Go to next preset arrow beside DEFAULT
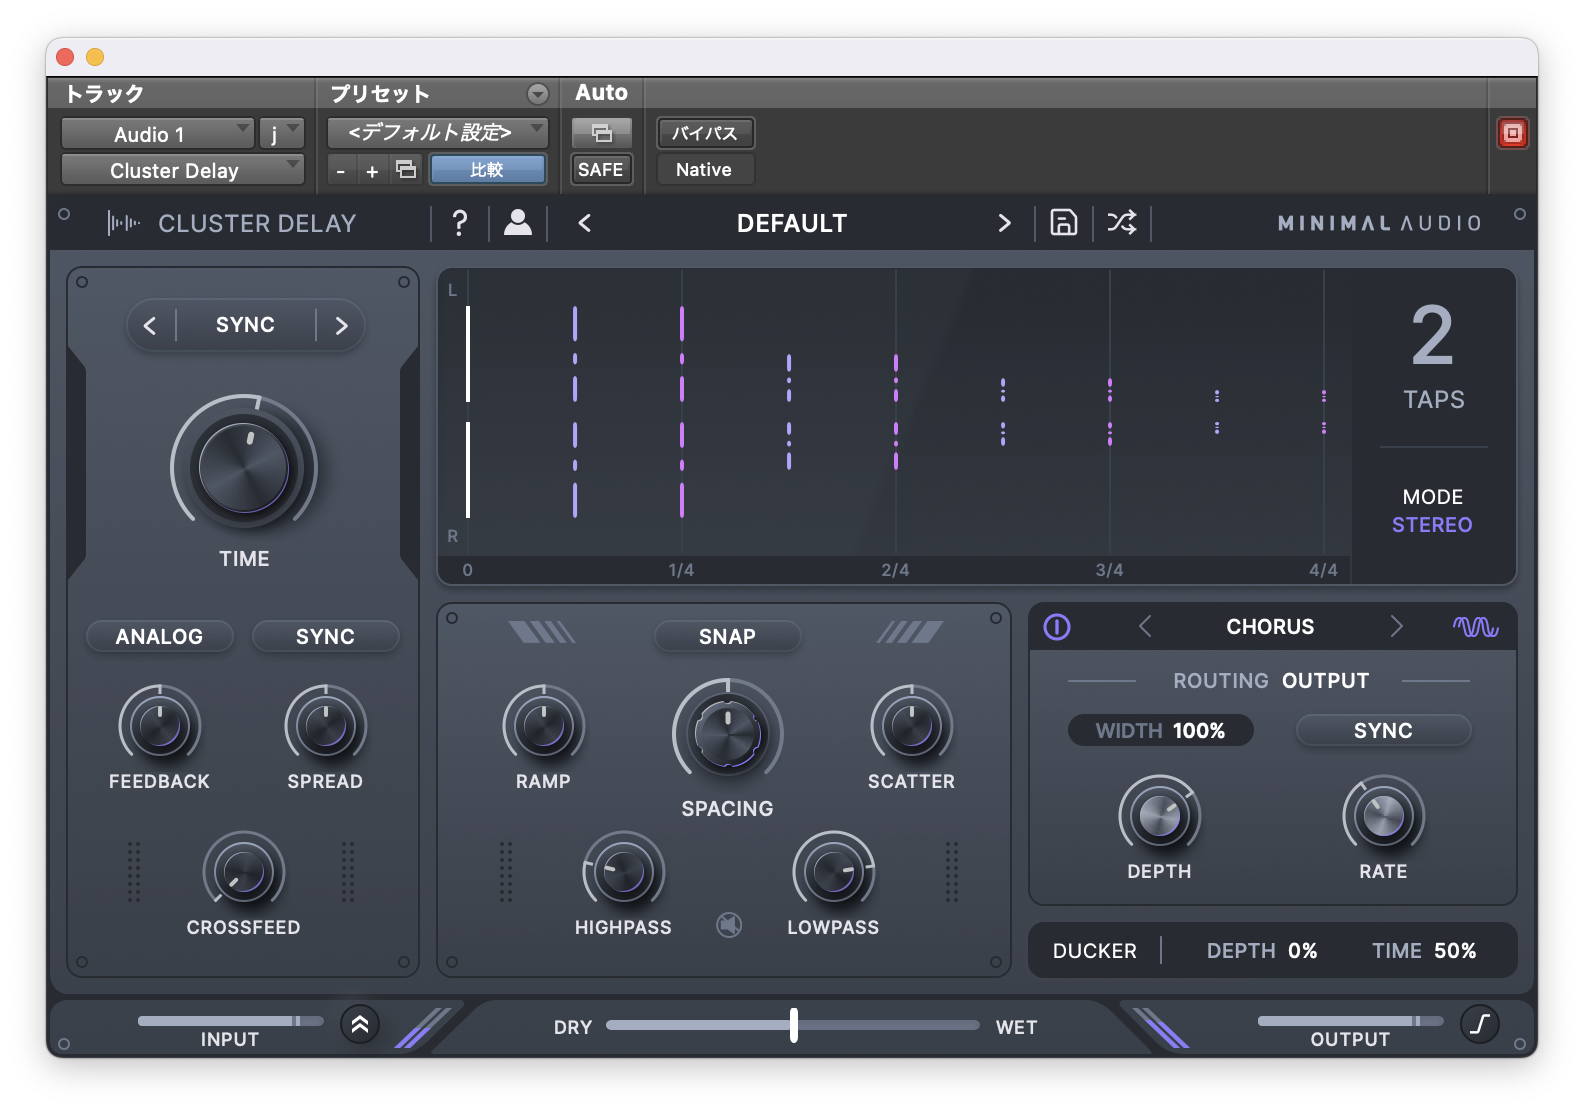 1004,223
